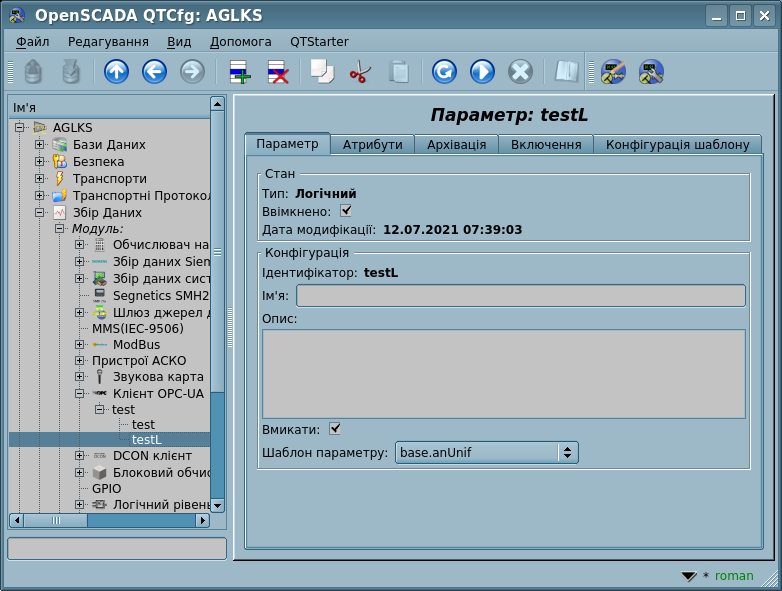Click the tree vertical scrollbar down arrow
Image resolution: width=782 pixels, height=591 pixels.
pos(217,506)
